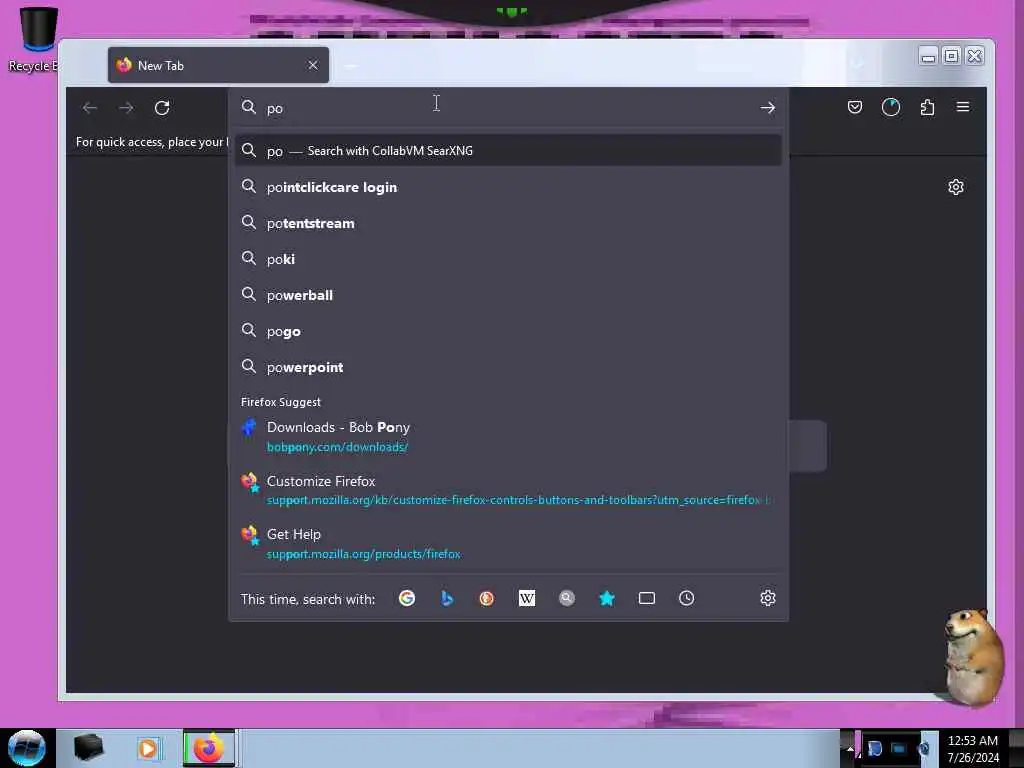Click the bookmarks toolbar 'For quick access' text

[x=152, y=142]
